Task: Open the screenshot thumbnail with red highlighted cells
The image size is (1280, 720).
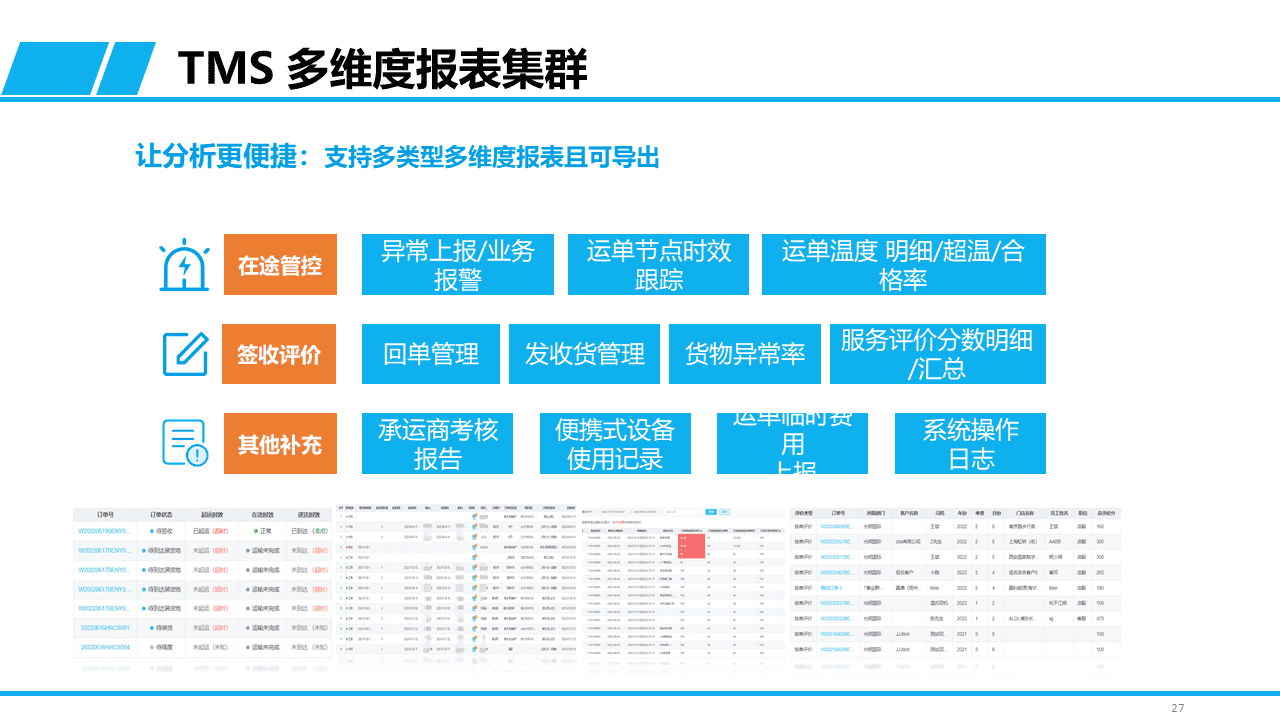Action: point(684,583)
